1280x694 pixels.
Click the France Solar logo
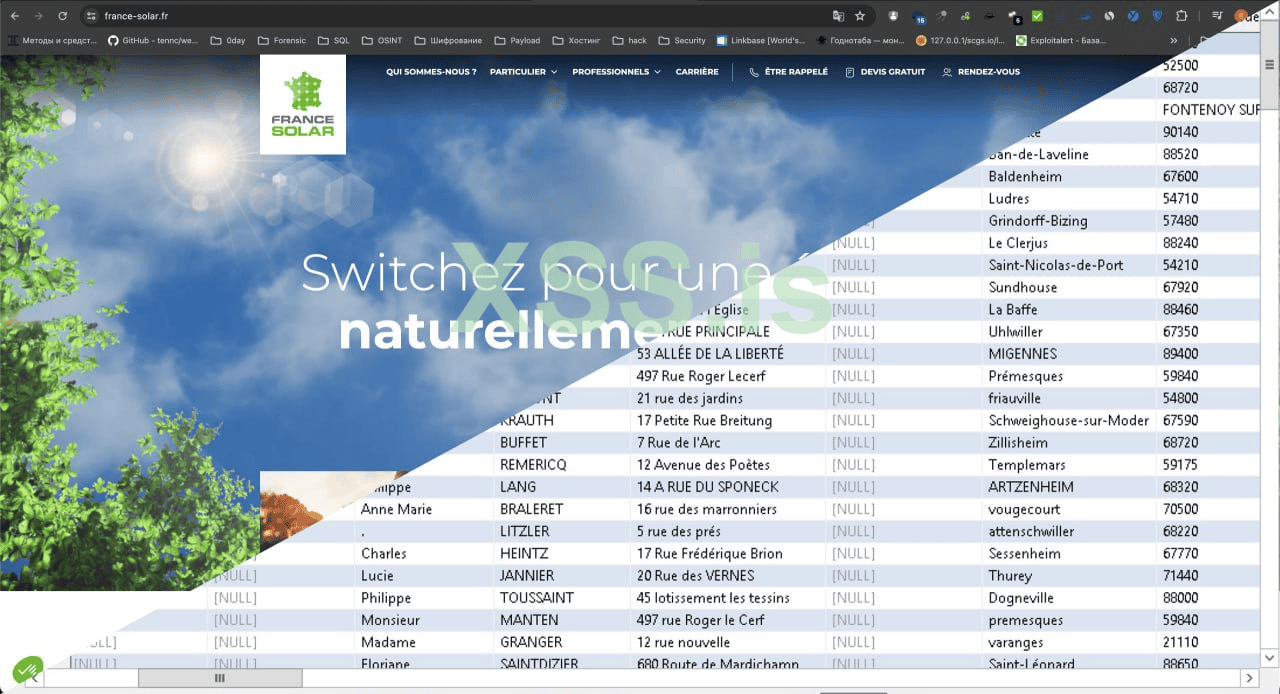click(303, 104)
